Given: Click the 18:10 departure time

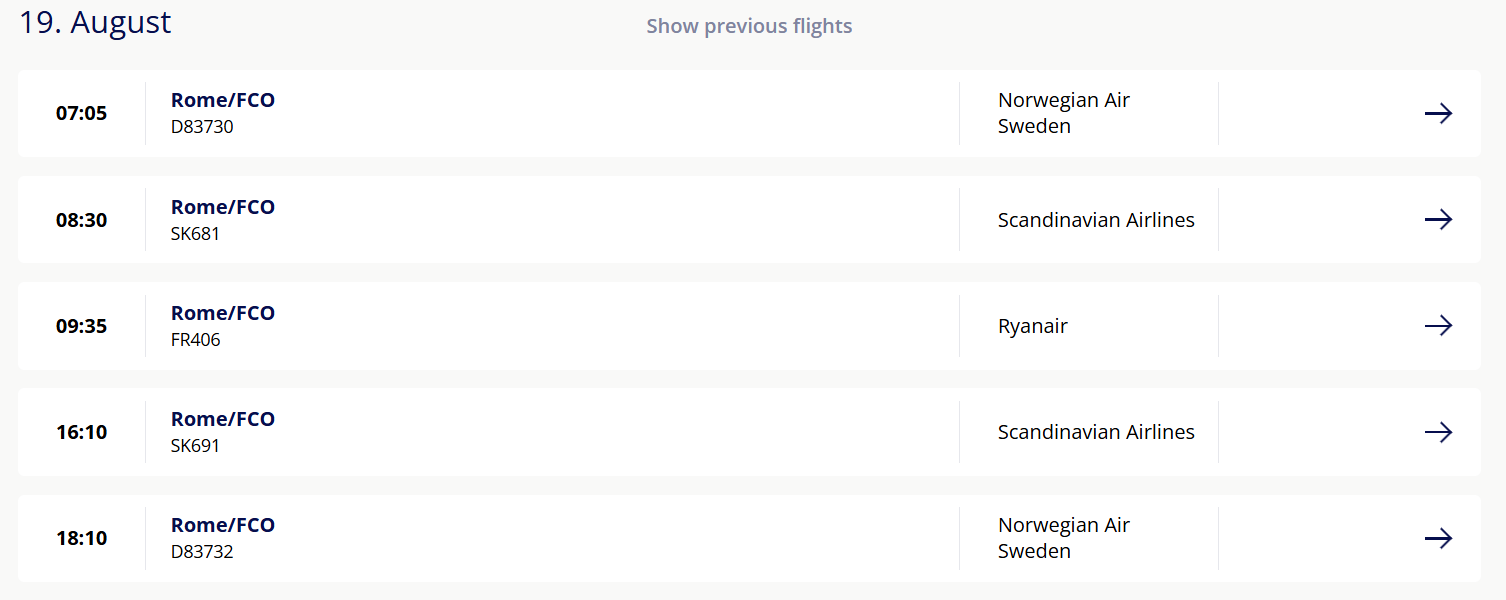Looking at the screenshot, I should click(81, 538).
